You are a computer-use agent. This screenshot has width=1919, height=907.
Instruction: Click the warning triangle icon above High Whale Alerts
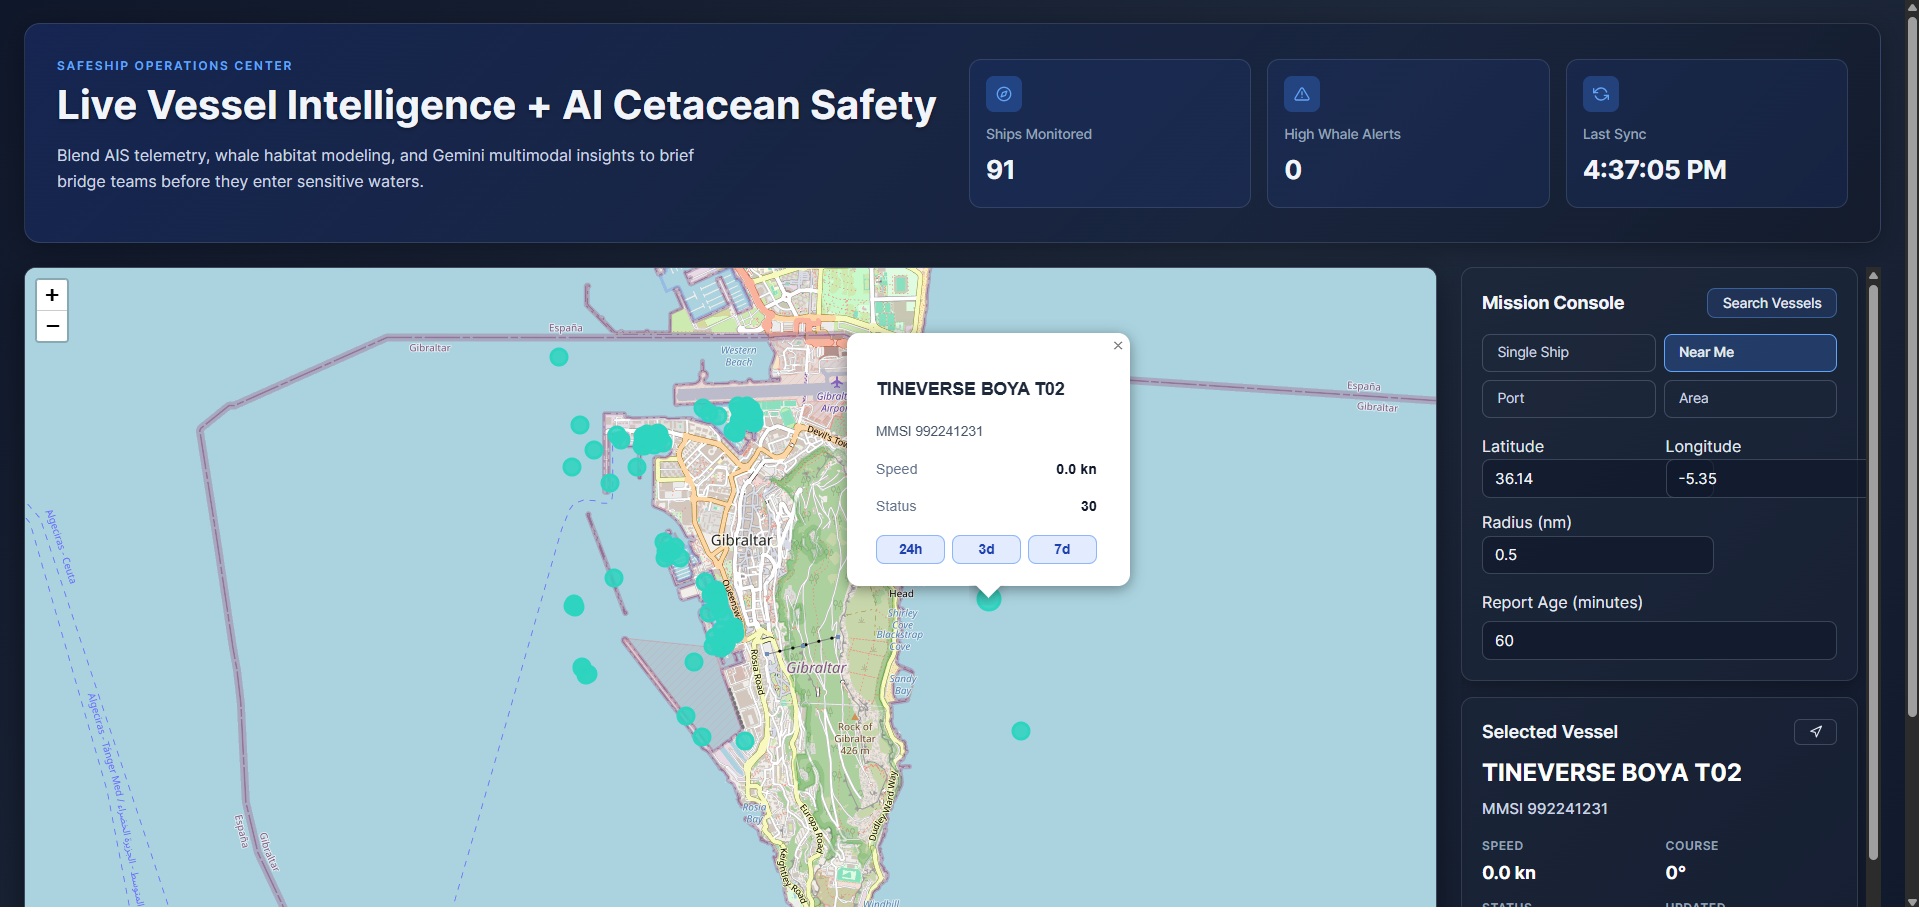coord(1302,94)
